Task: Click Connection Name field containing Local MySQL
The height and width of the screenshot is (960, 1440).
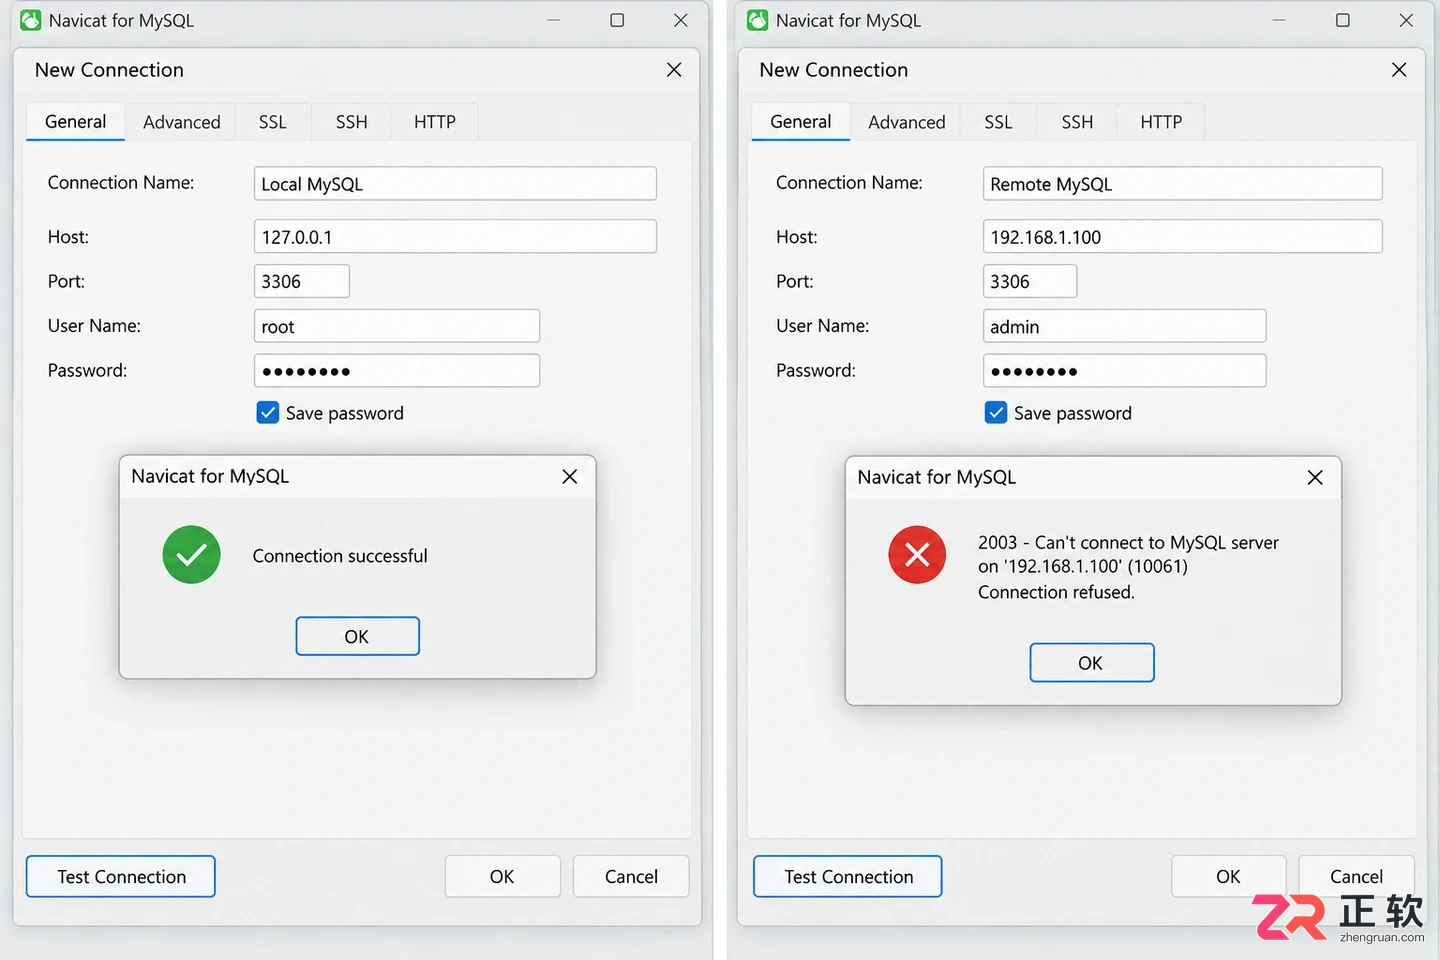Action: (x=455, y=184)
